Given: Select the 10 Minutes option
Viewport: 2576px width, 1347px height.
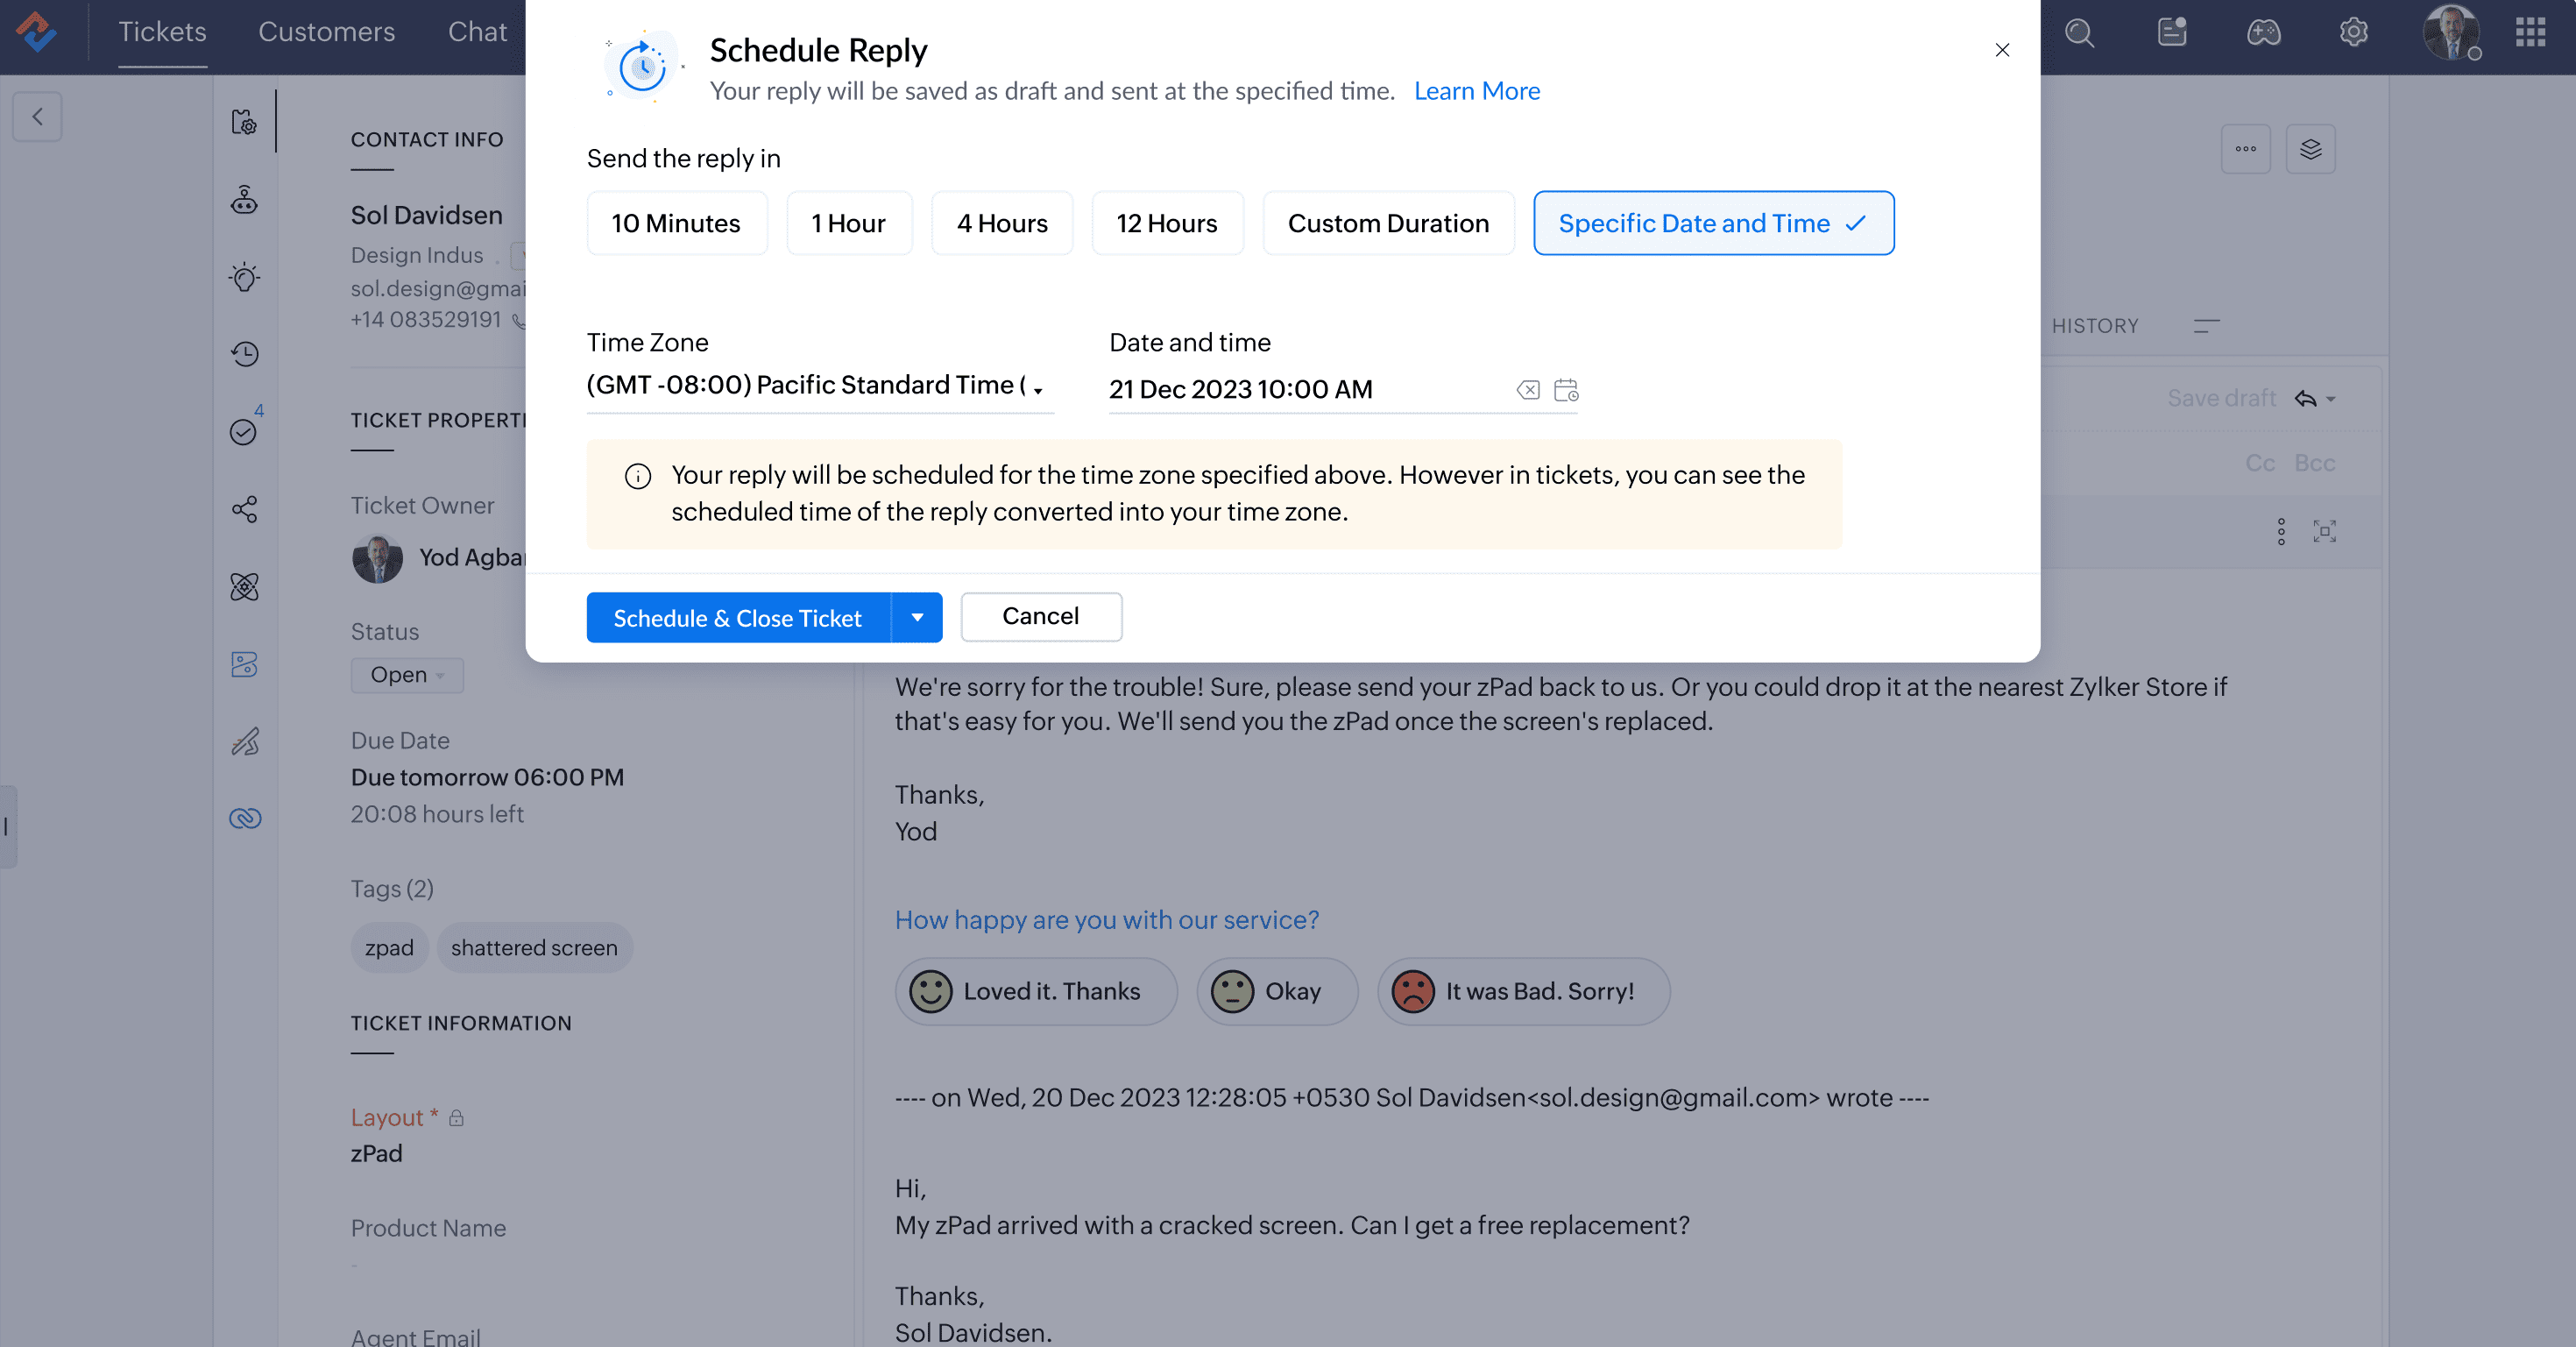Looking at the screenshot, I should pos(676,223).
